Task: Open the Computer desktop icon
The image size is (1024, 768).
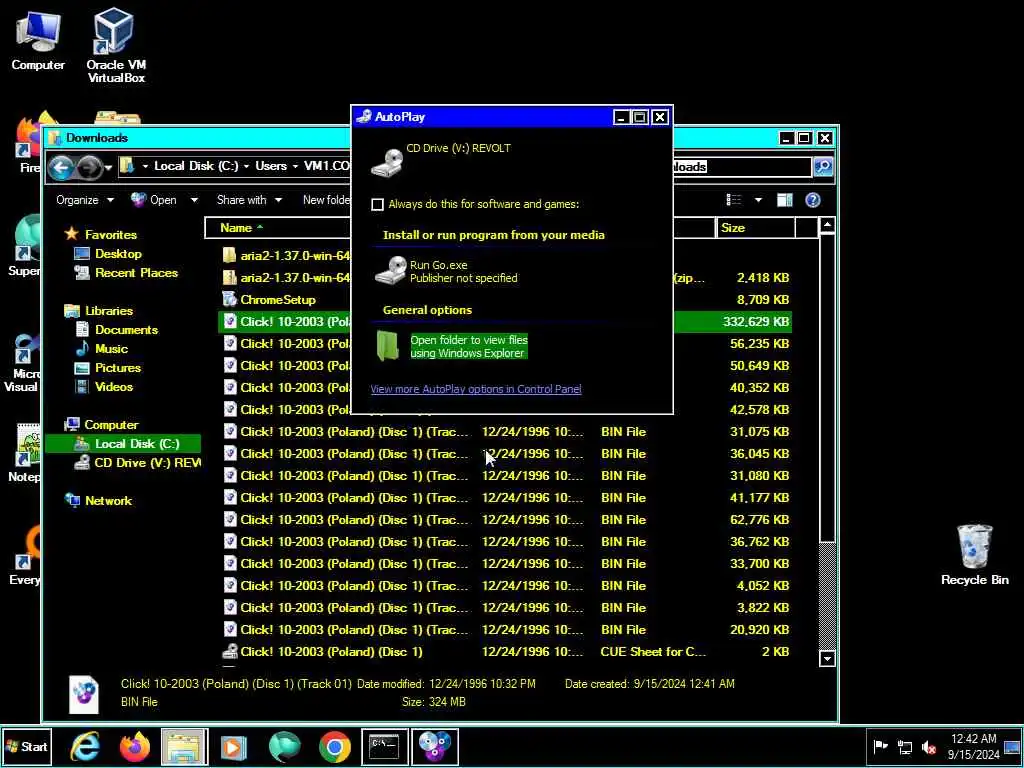Action: pyautogui.click(x=38, y=40)
